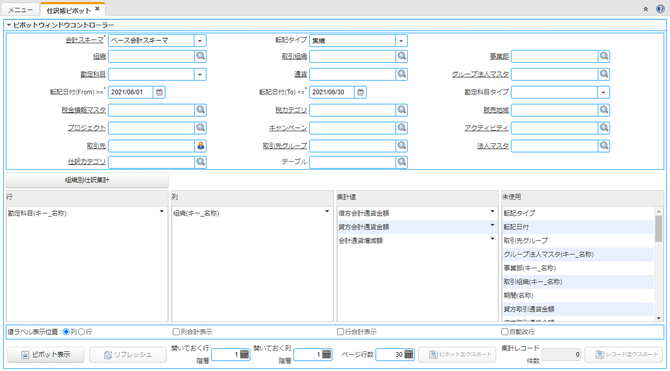Viewport: 670px width, 371px height.
Task: Expand the 勘定科目 combo box
Action: 200,74
